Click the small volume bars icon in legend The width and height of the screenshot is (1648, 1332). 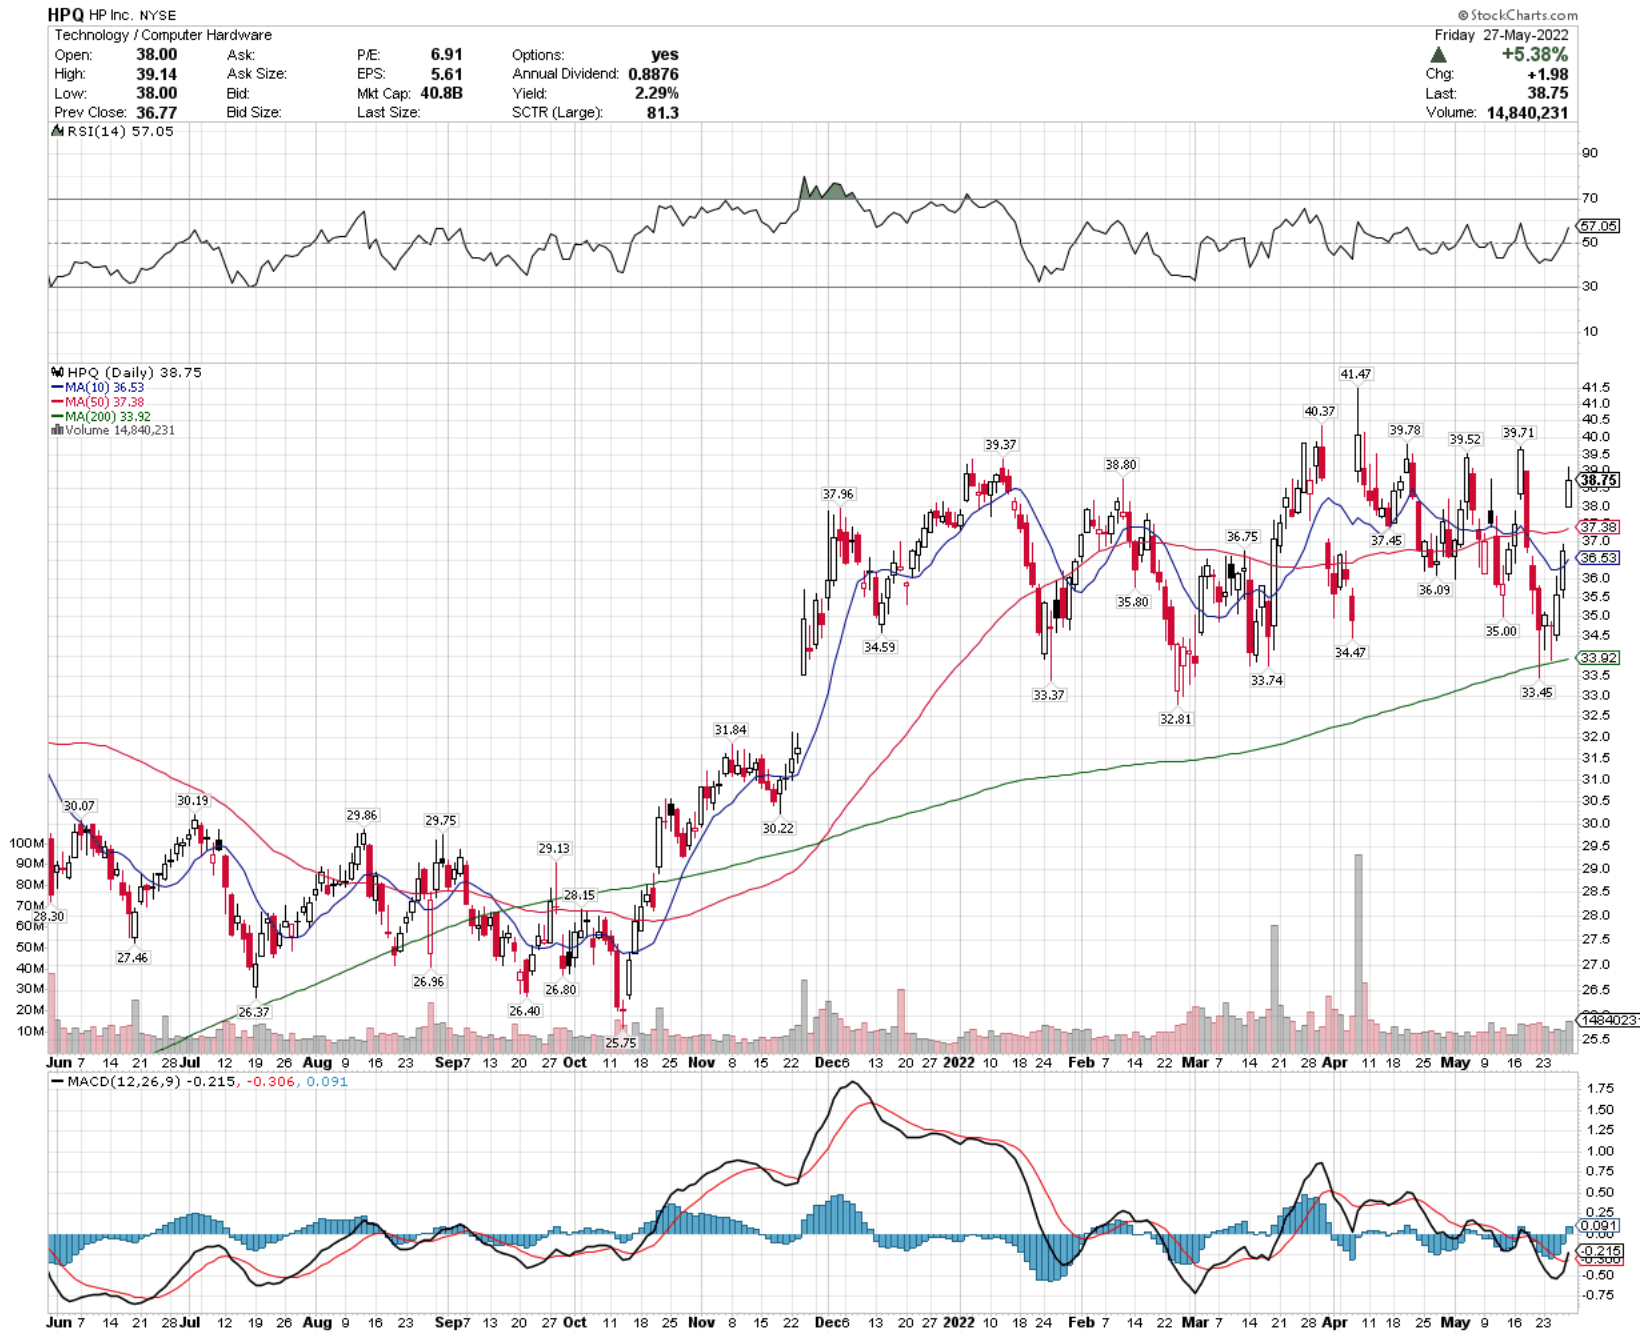point(56,430)
